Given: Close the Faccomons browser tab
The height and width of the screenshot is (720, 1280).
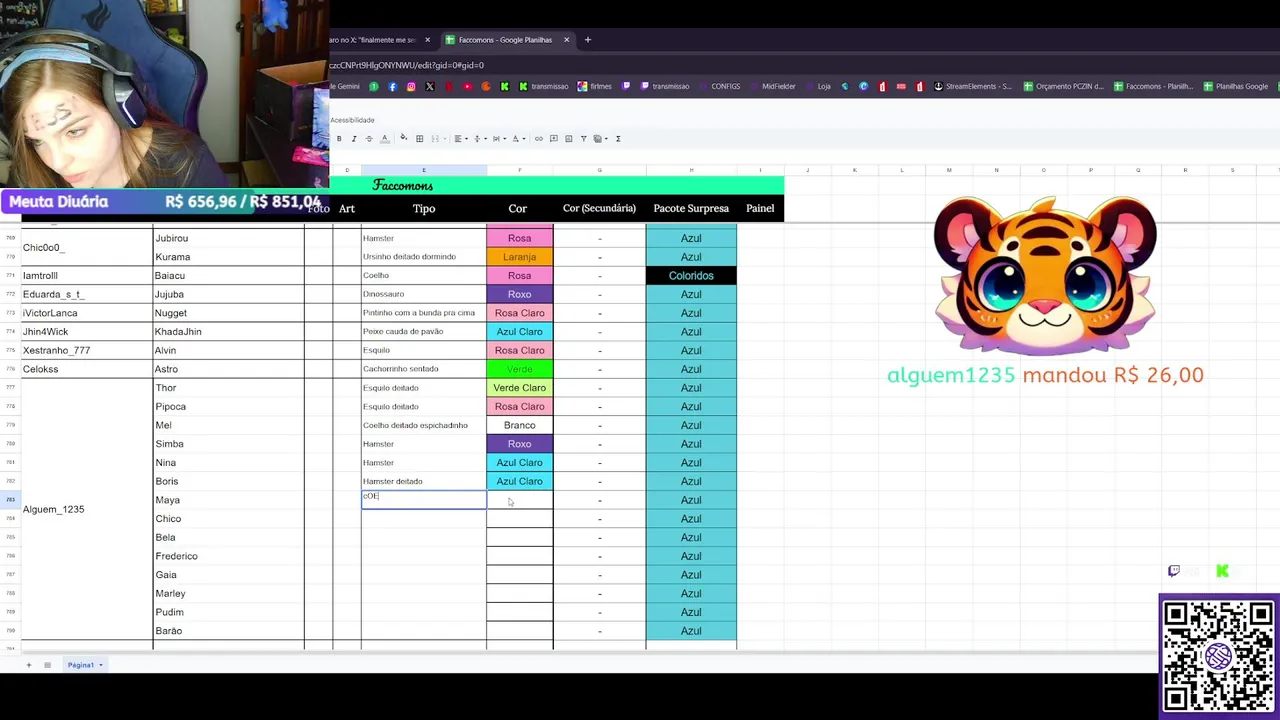Looking at the screenshot, I should point(566,40).
